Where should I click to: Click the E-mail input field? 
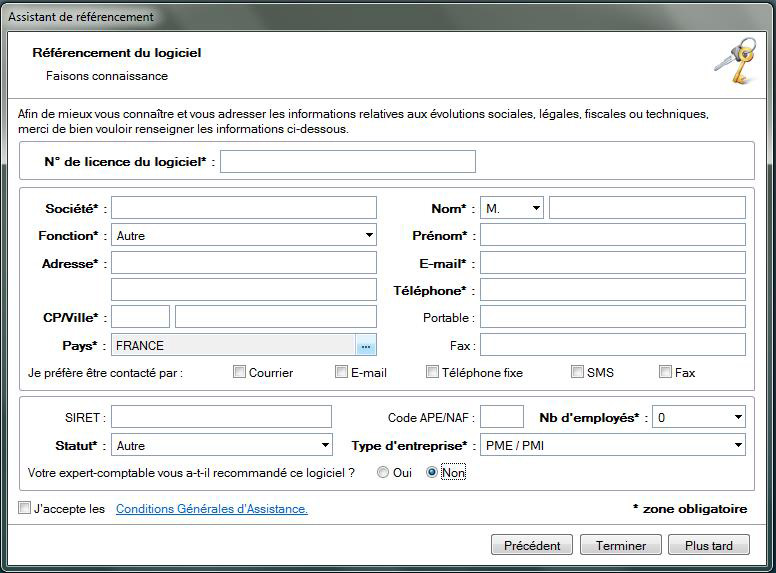click(613, 263)
